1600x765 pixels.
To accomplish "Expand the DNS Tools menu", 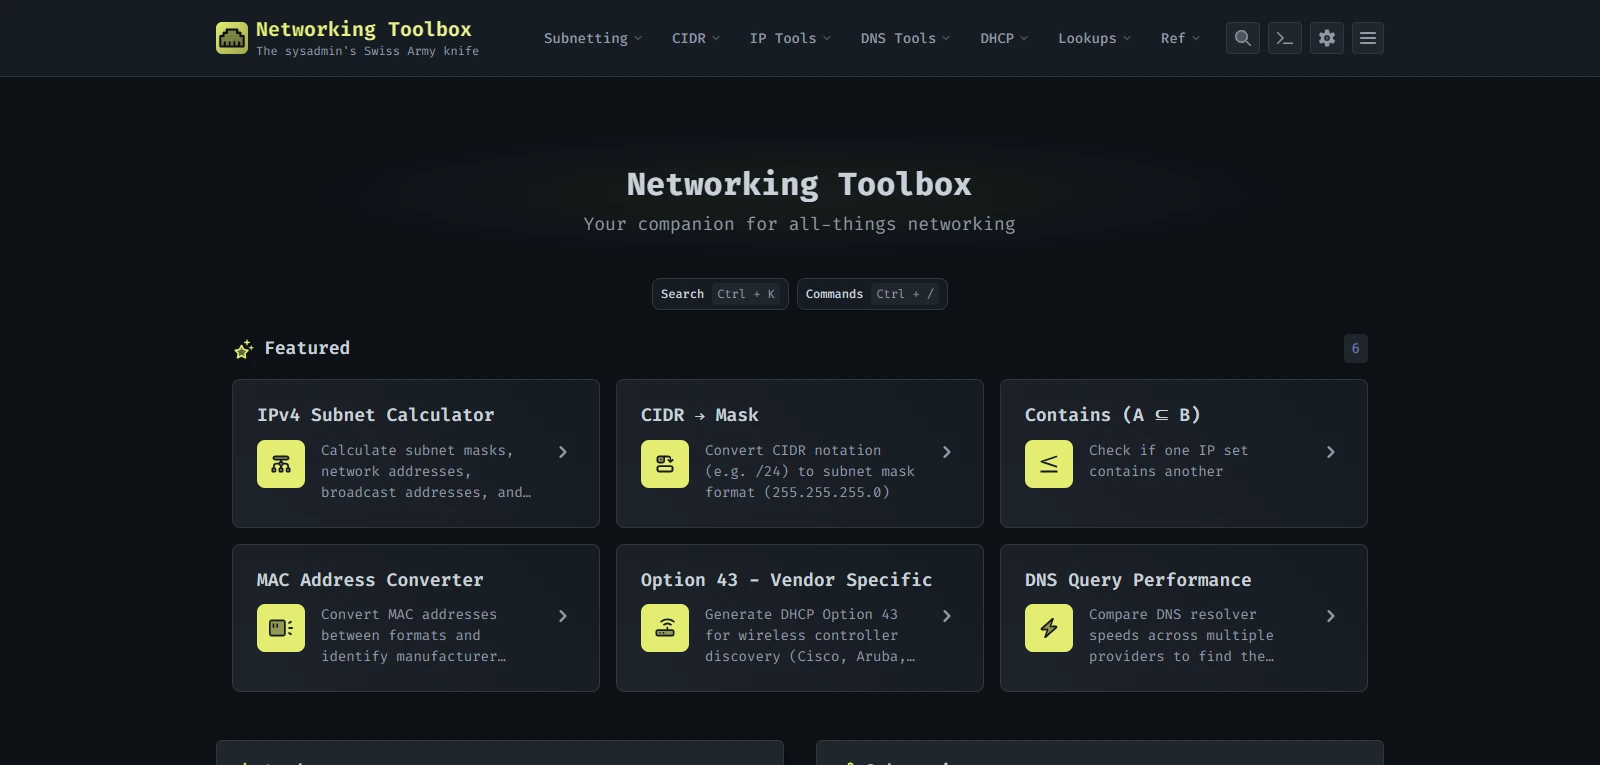I will point(905,38).
